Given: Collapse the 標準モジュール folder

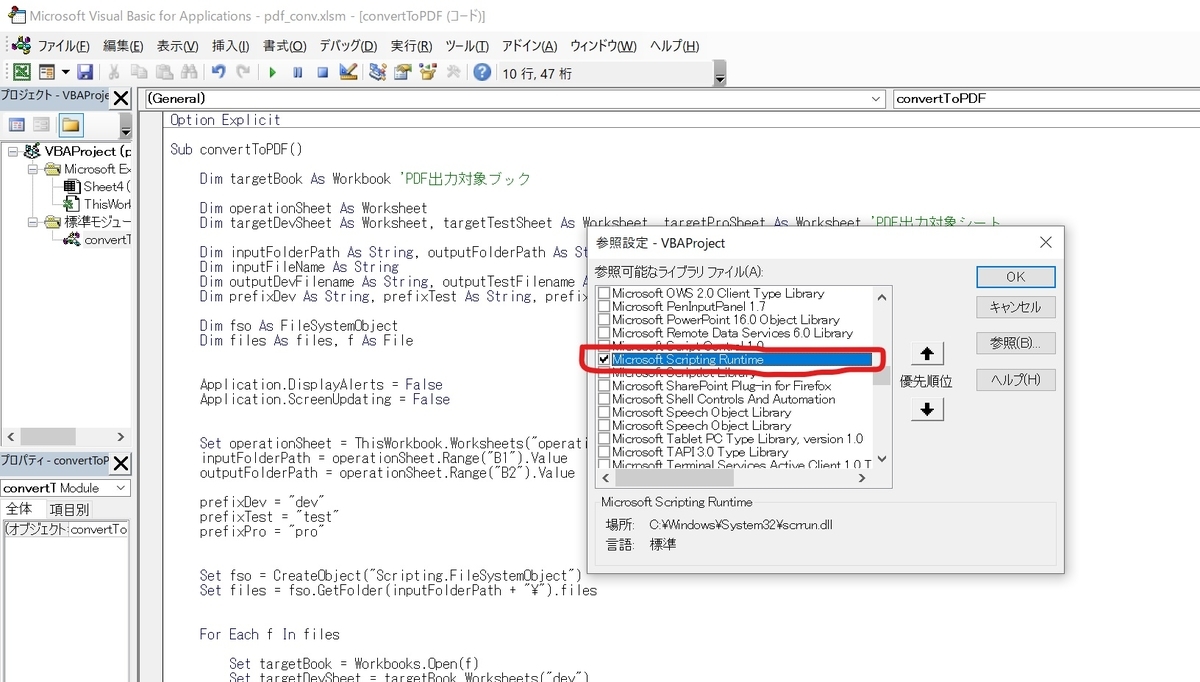Looking at the screenshot, I should [33, 222].
